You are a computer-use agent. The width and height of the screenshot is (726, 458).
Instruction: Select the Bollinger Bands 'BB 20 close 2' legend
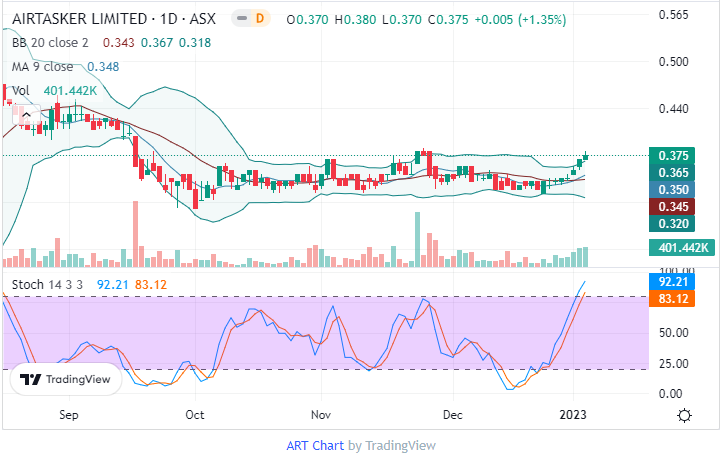coord(50,43)
